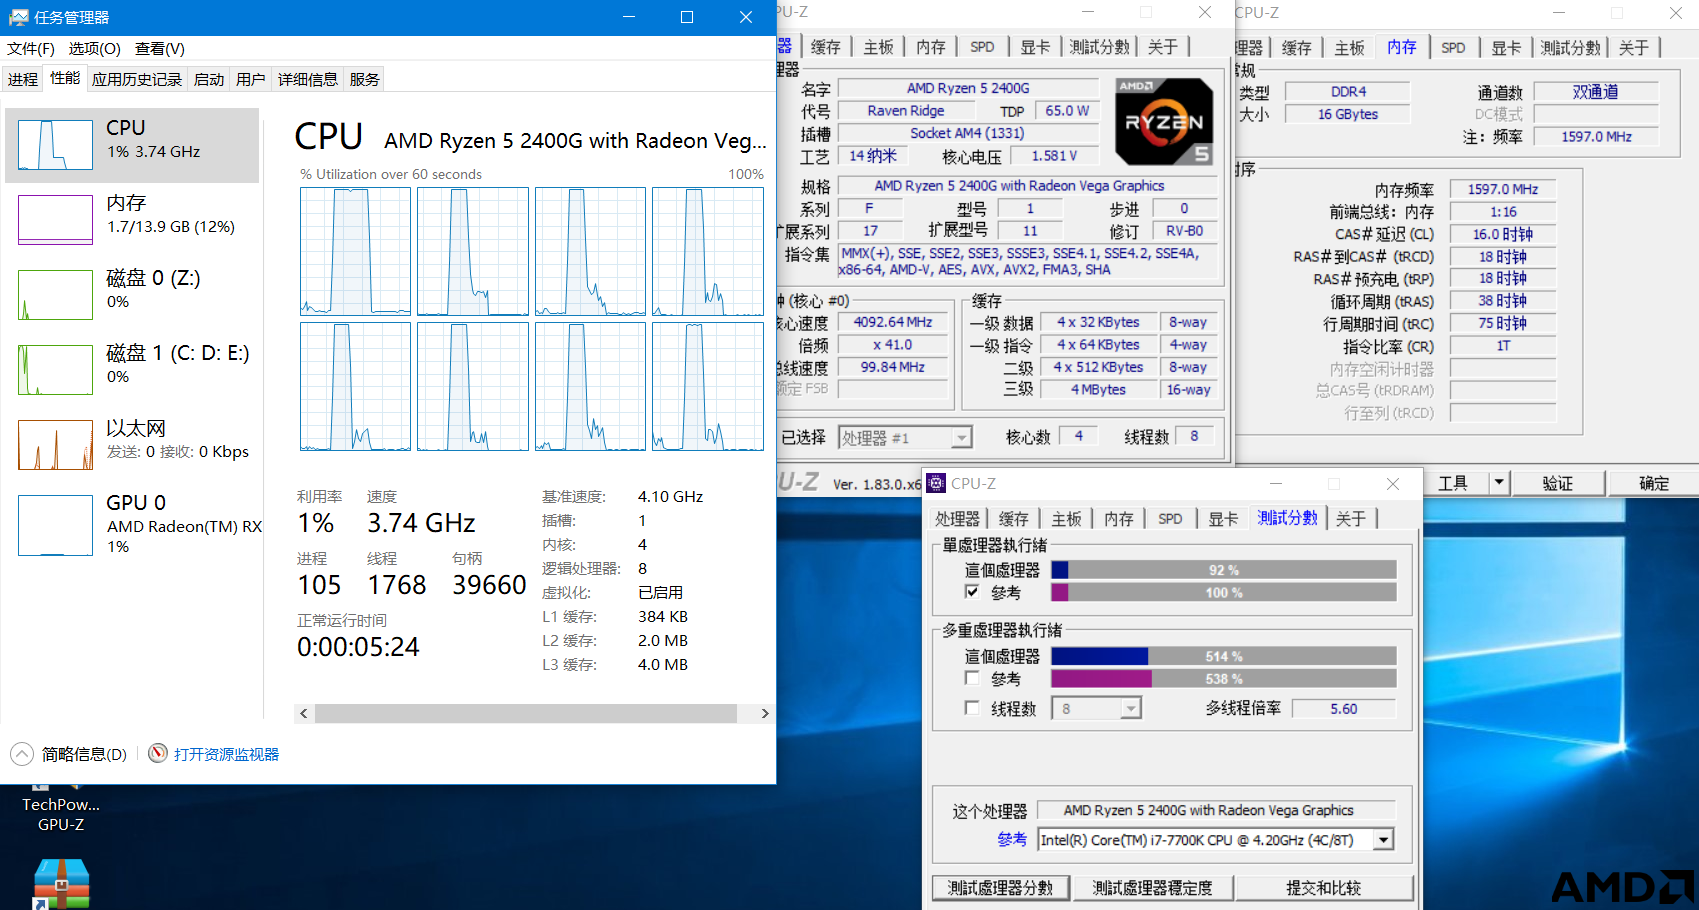Click the Task Manager title bar icon
This screenshot has height=910, width=1699.
18,17
